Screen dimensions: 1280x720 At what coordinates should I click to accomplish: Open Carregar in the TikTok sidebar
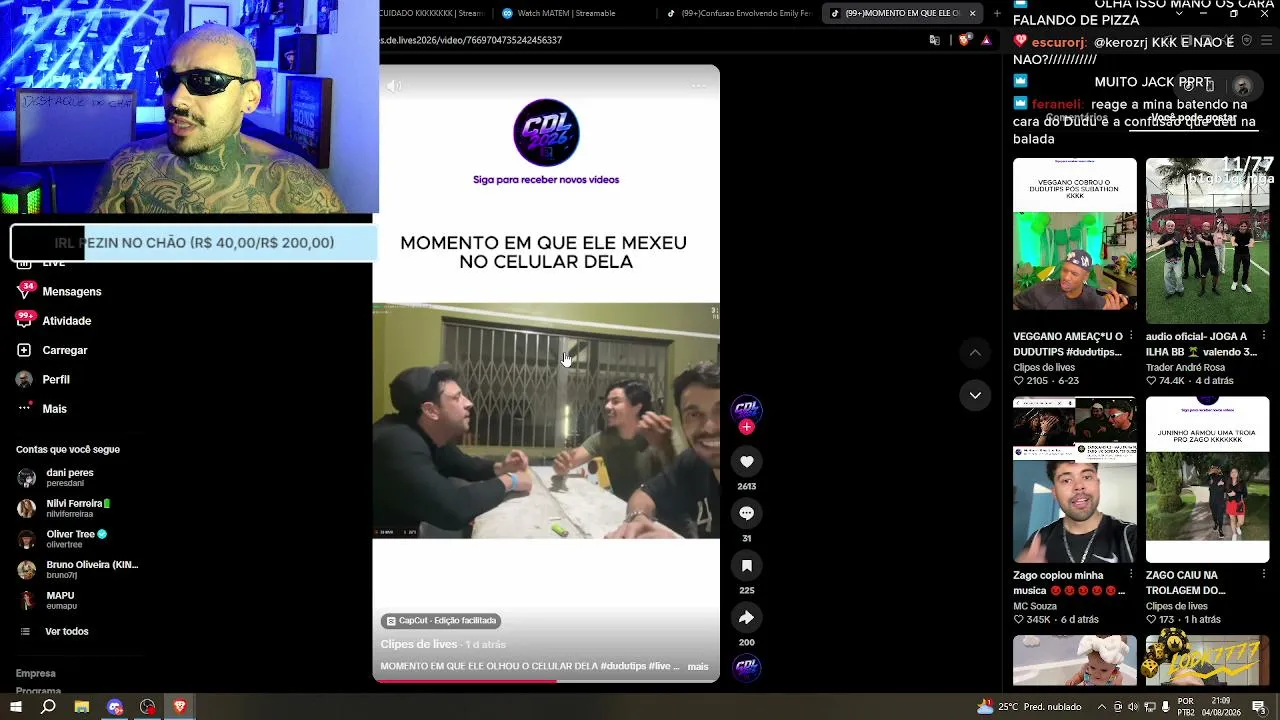(x=65, y=350)
